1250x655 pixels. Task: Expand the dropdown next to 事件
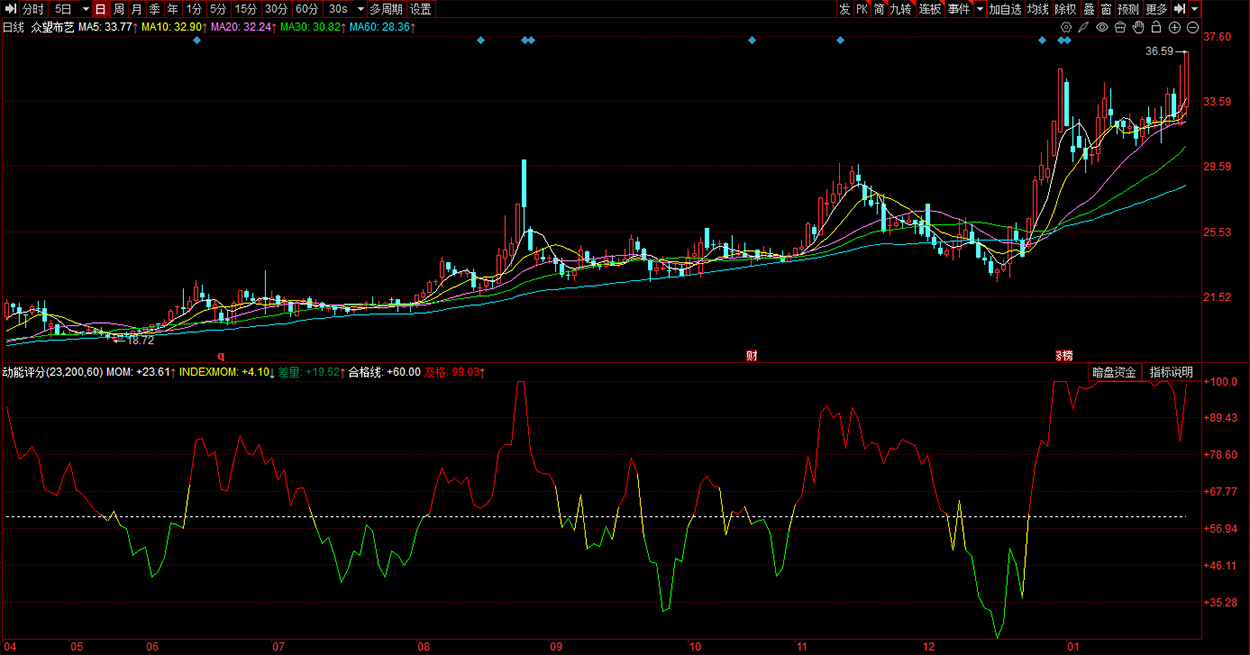pyautogui.click(x=980, y=9)
